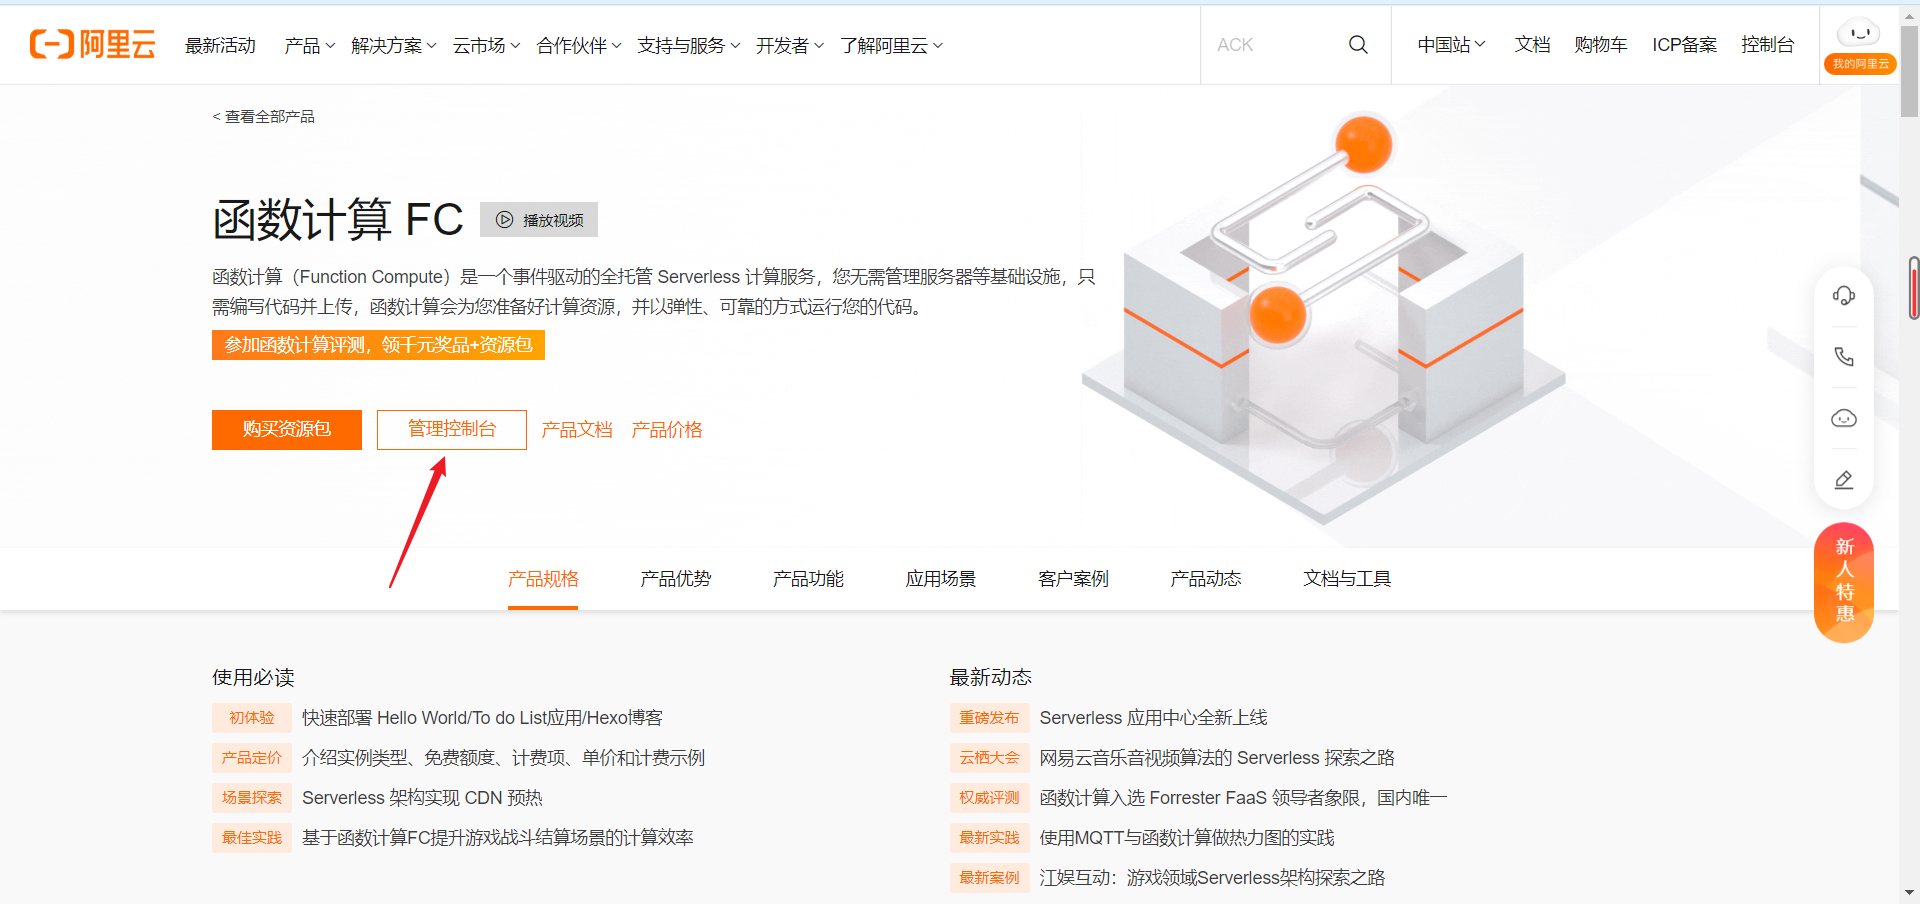Switch to the 应用场景 tab
This screenshot has height=904, width=1920.
941,579
